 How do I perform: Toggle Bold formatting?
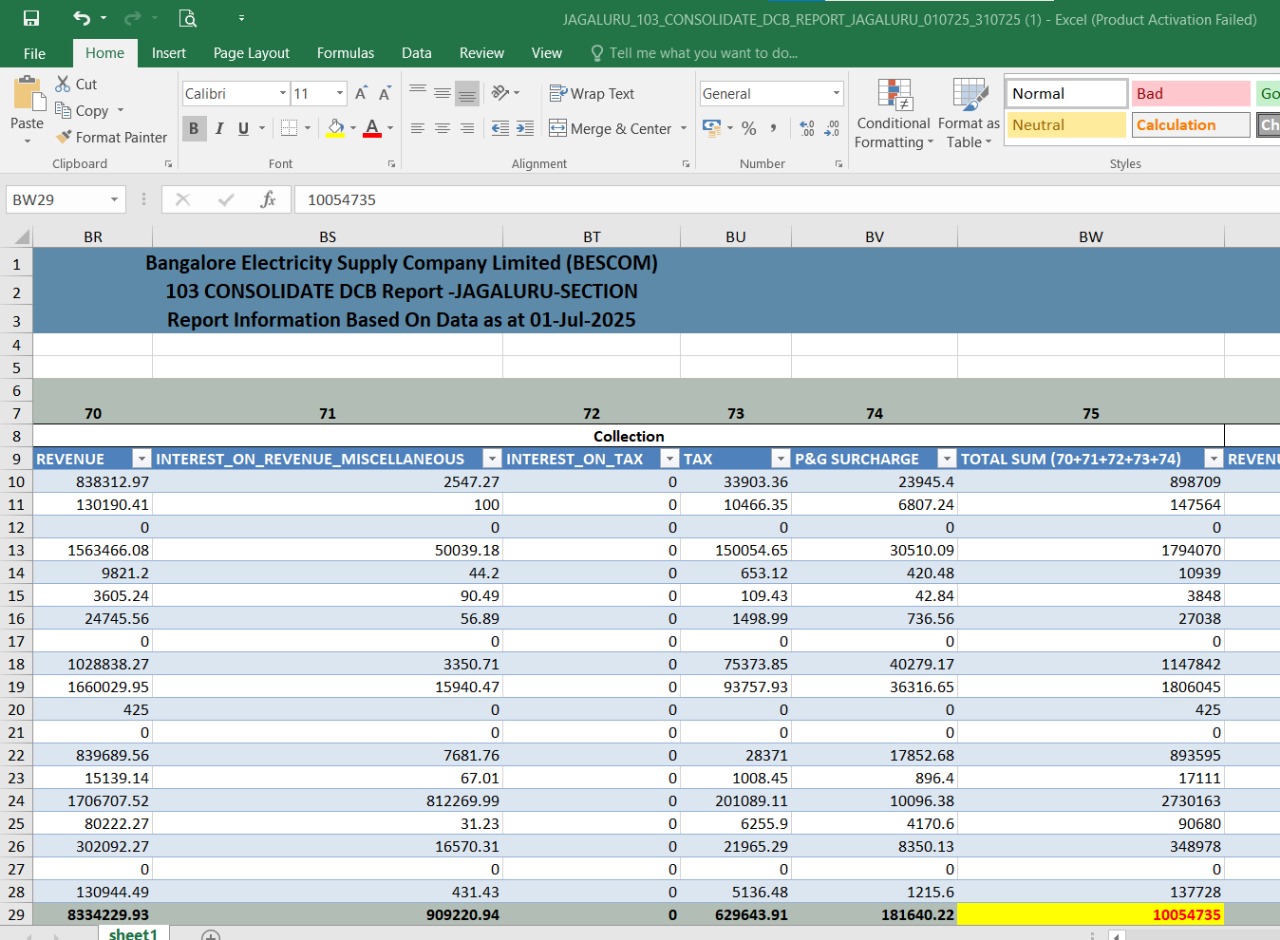coord(194,128)
